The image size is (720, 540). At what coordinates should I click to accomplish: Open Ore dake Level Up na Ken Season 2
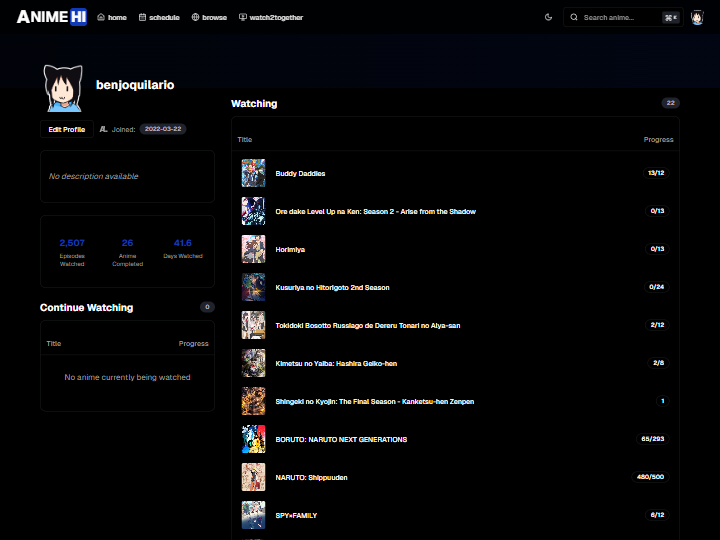click(376, 212)
